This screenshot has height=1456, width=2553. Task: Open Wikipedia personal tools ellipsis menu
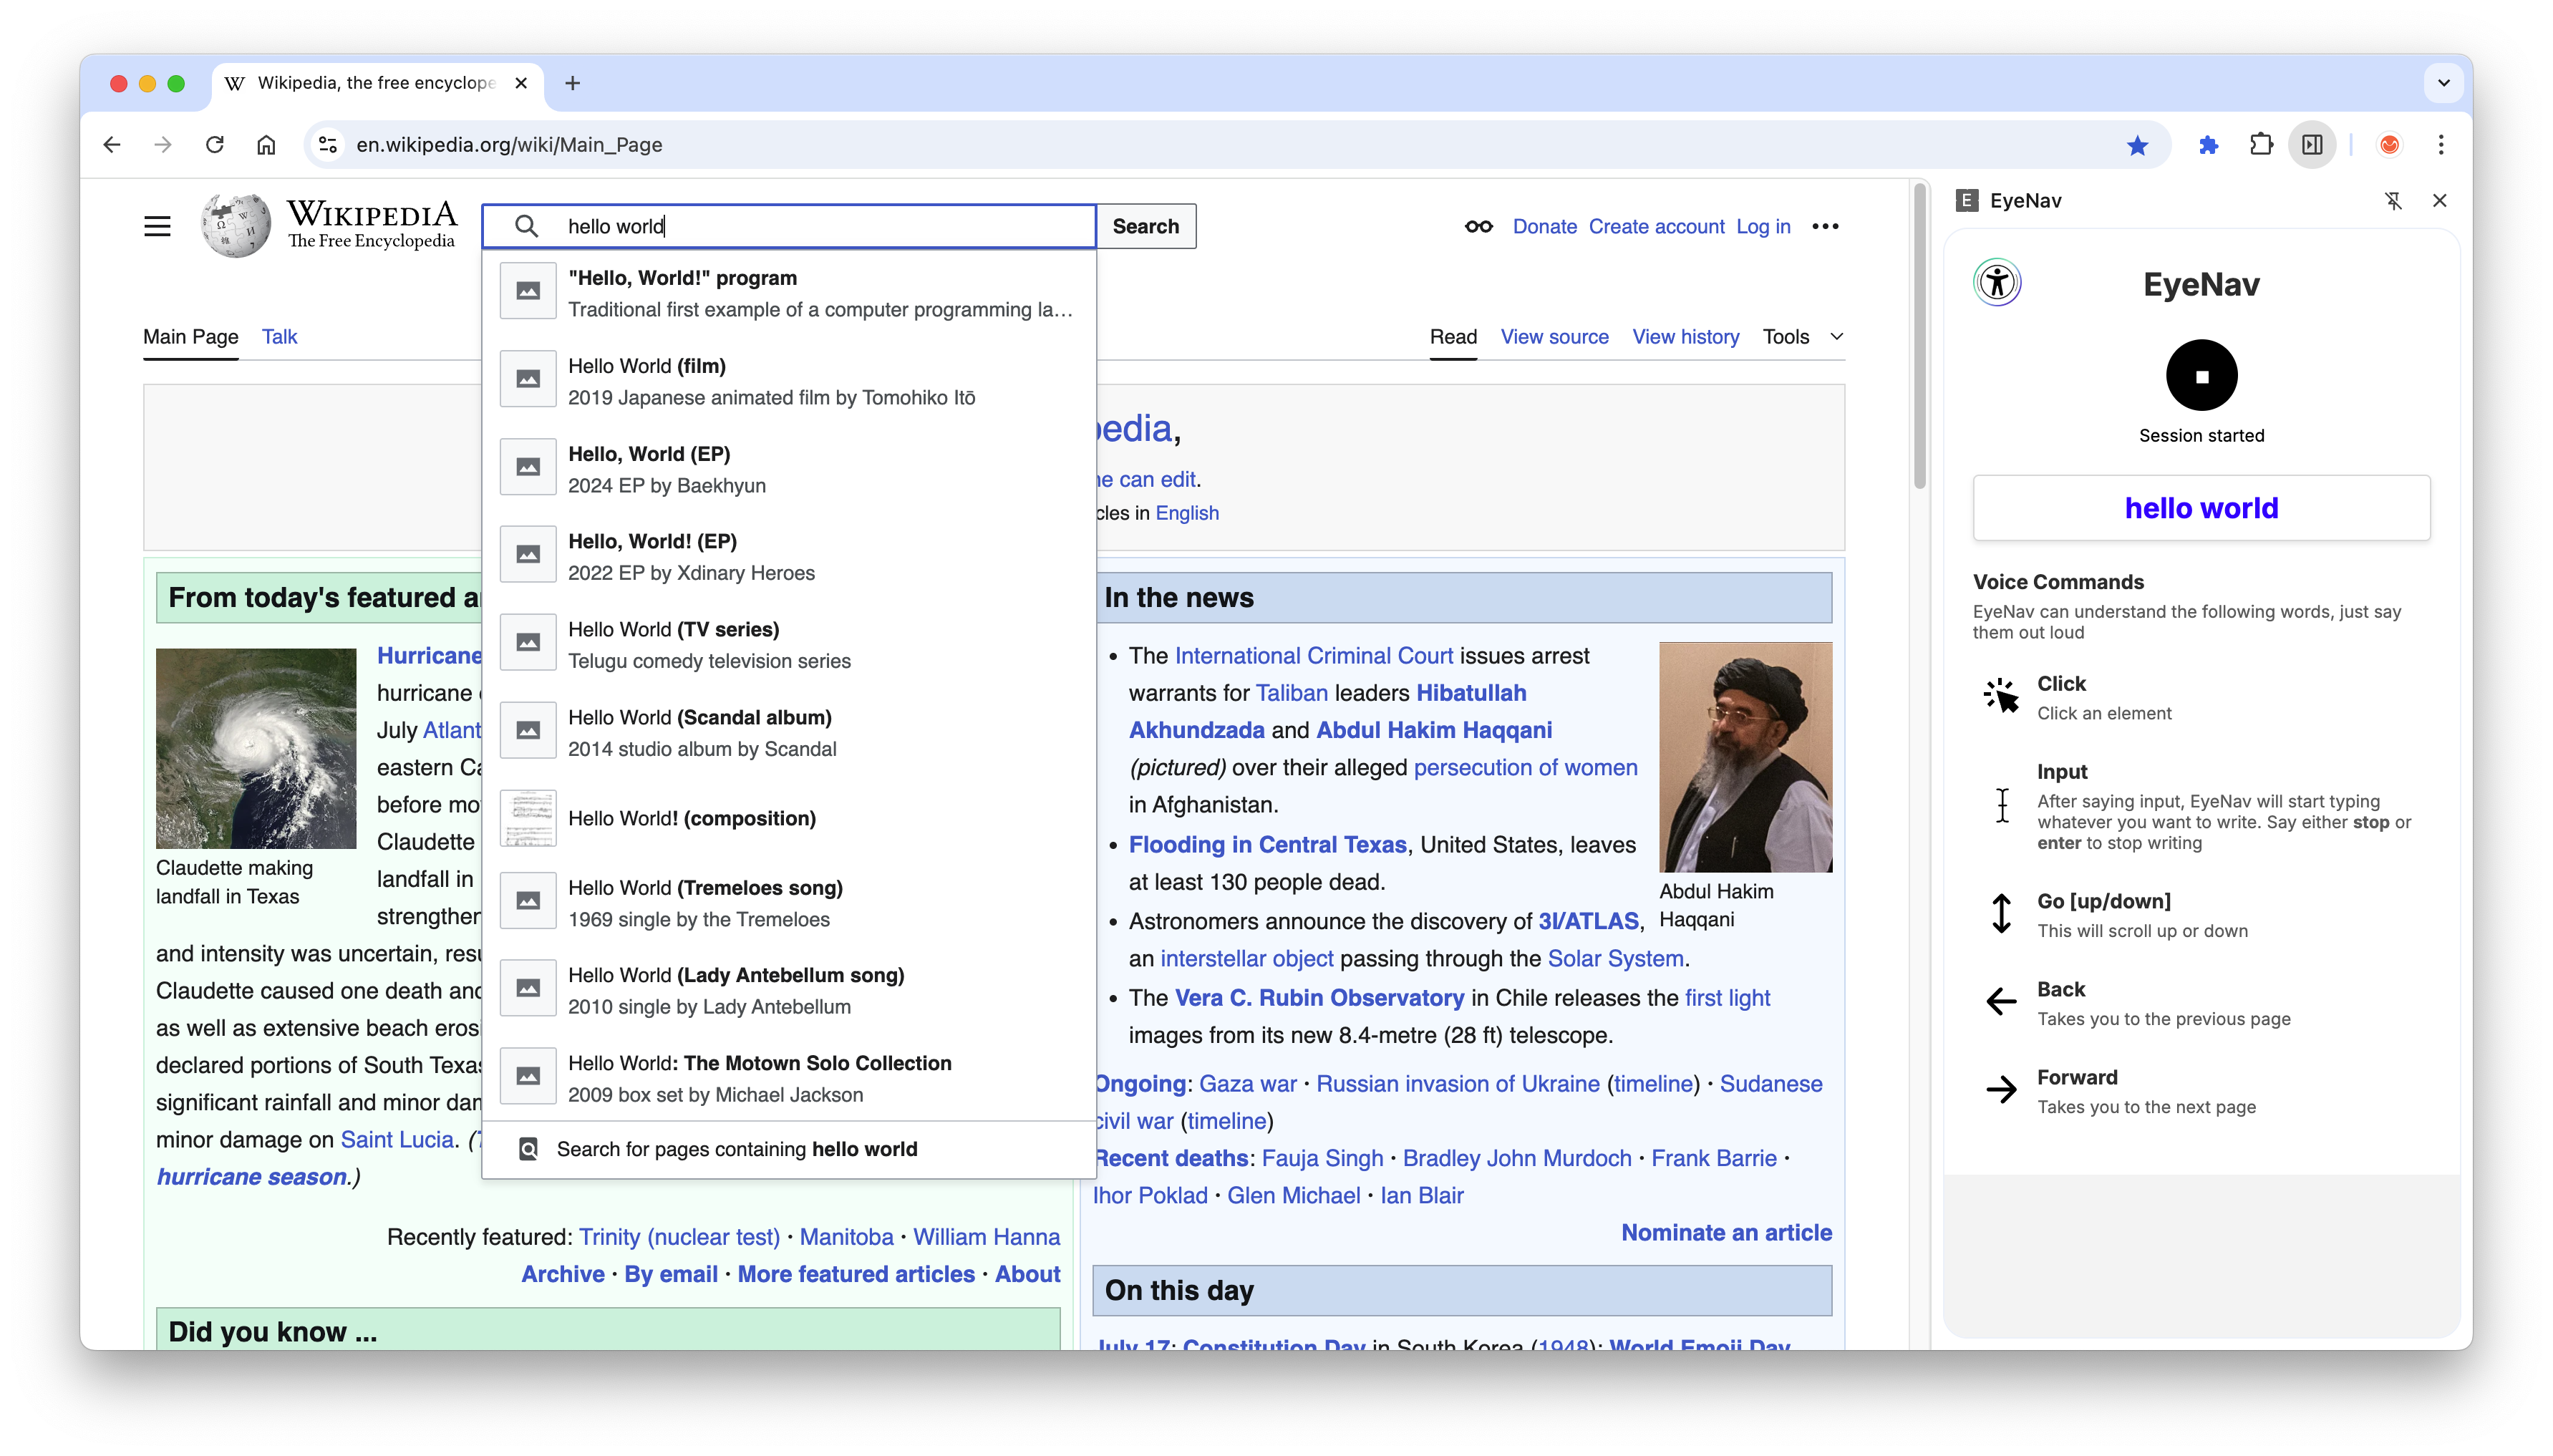point(1825,227)
